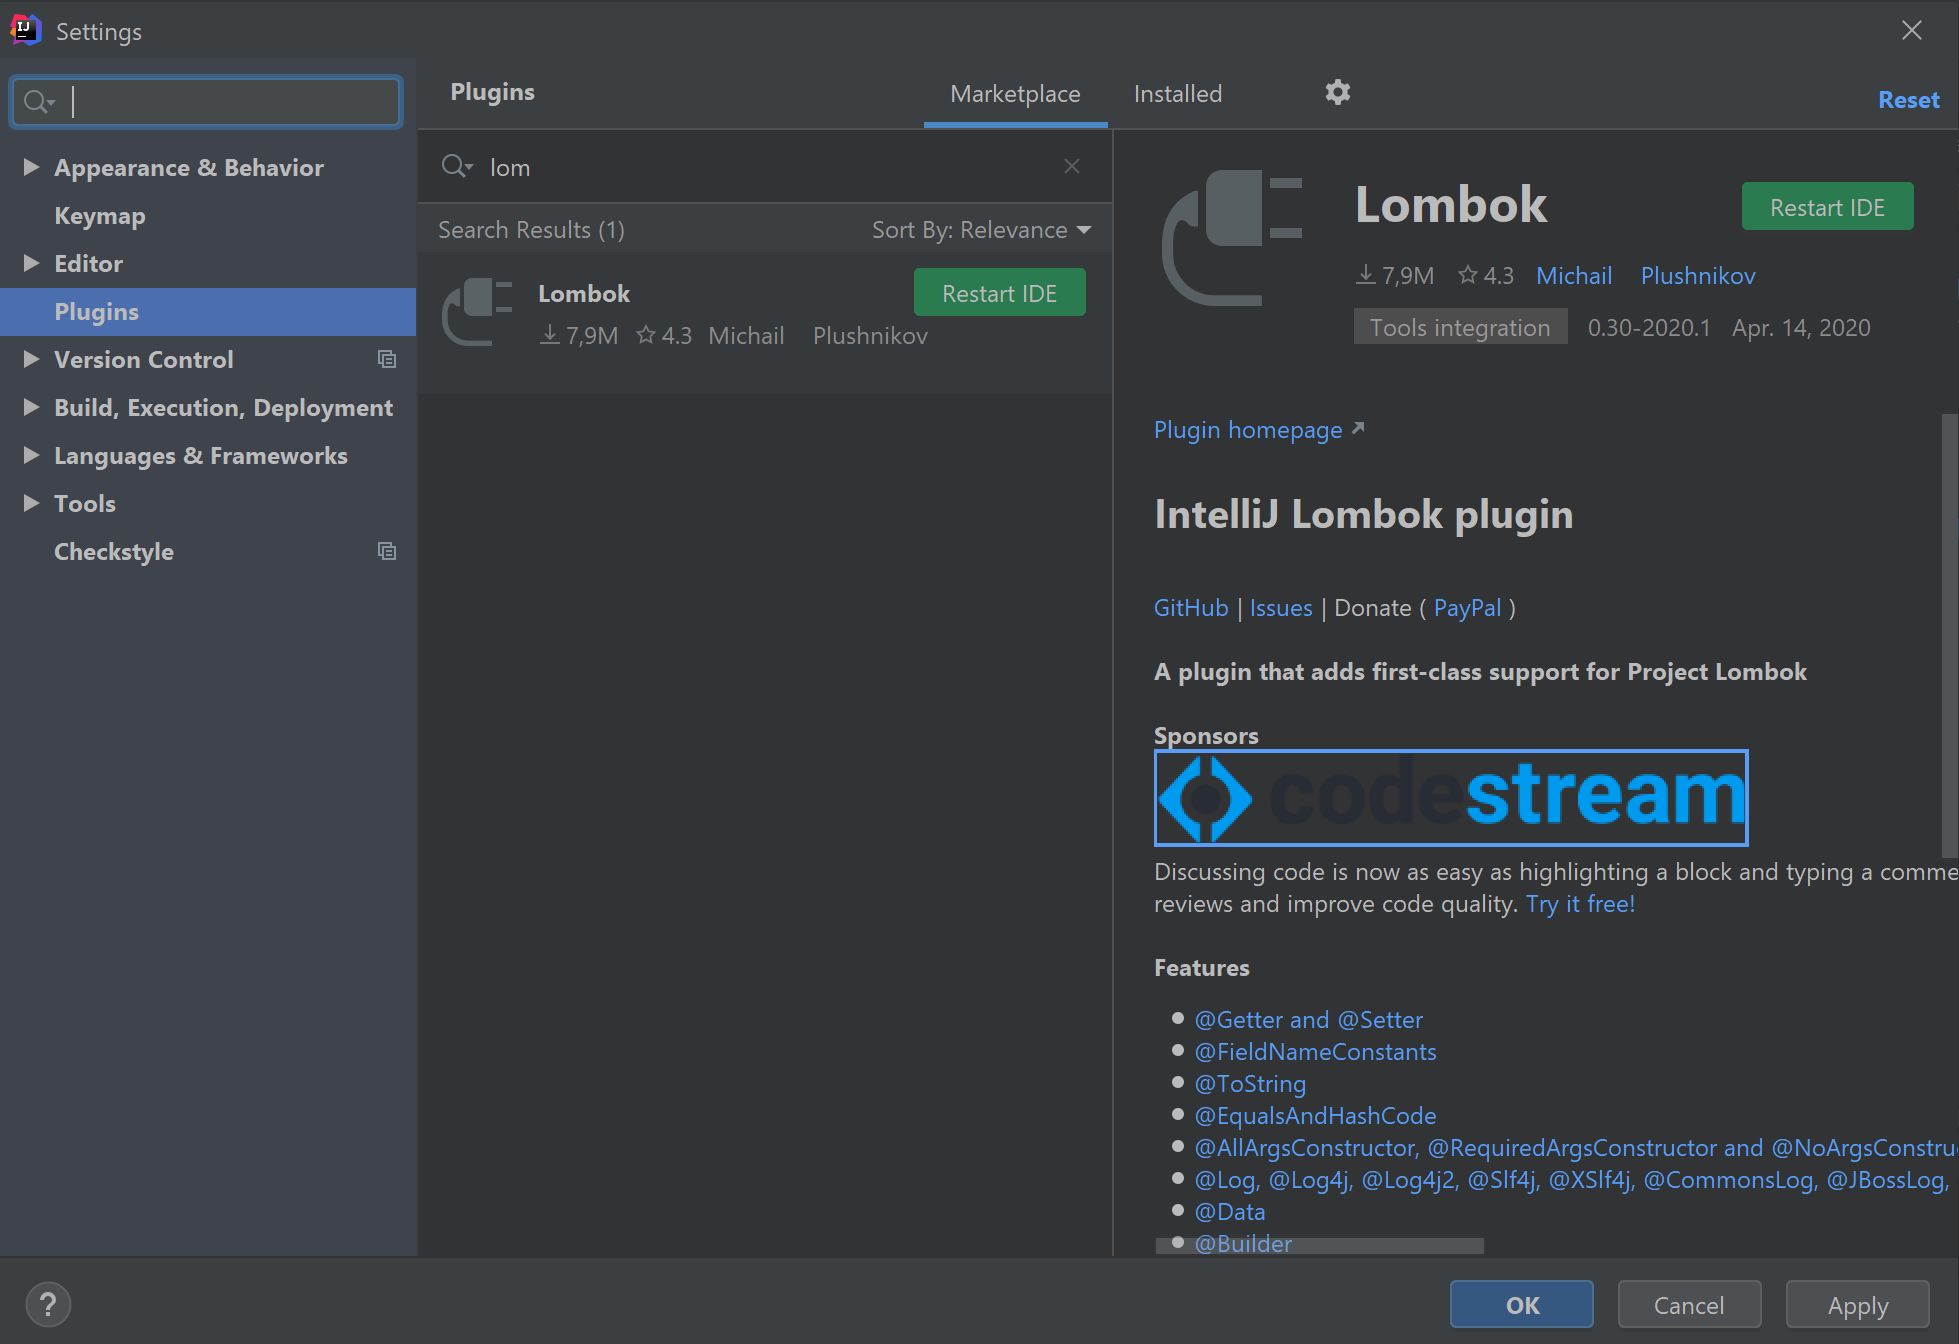Select Keymap in settings tree
The width and height of the screenshot is (1959, 1344).
pyautogui.click(x=100, y=216)
